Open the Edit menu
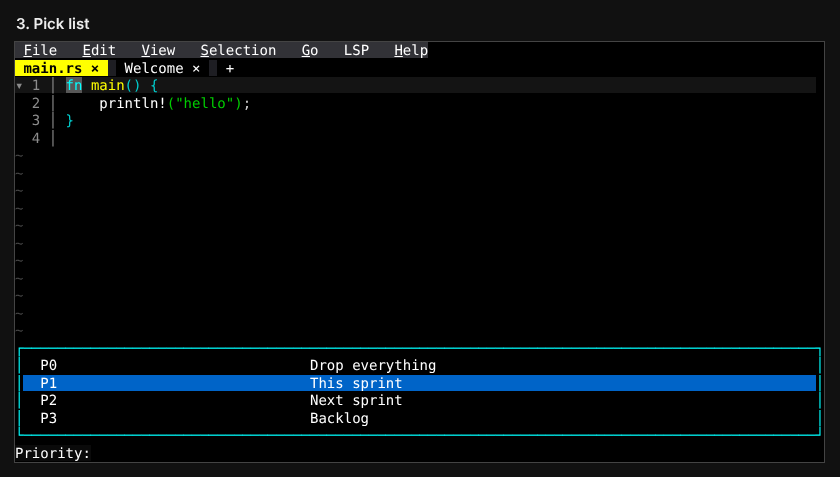 99,50
